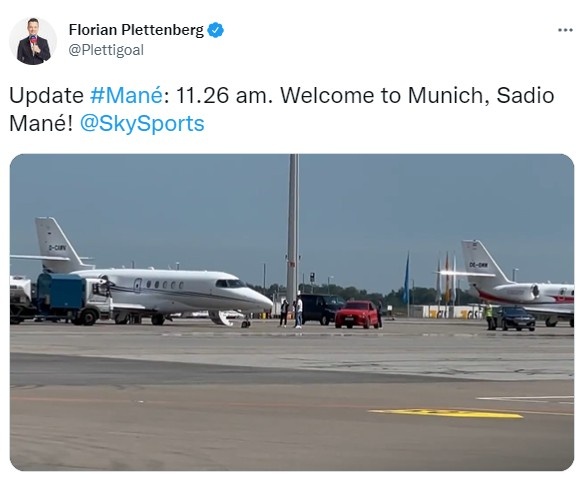The height and width of the screenshot is (478, 582).
Task: Click the blue verified badge
Action: [x=216, y=30]
